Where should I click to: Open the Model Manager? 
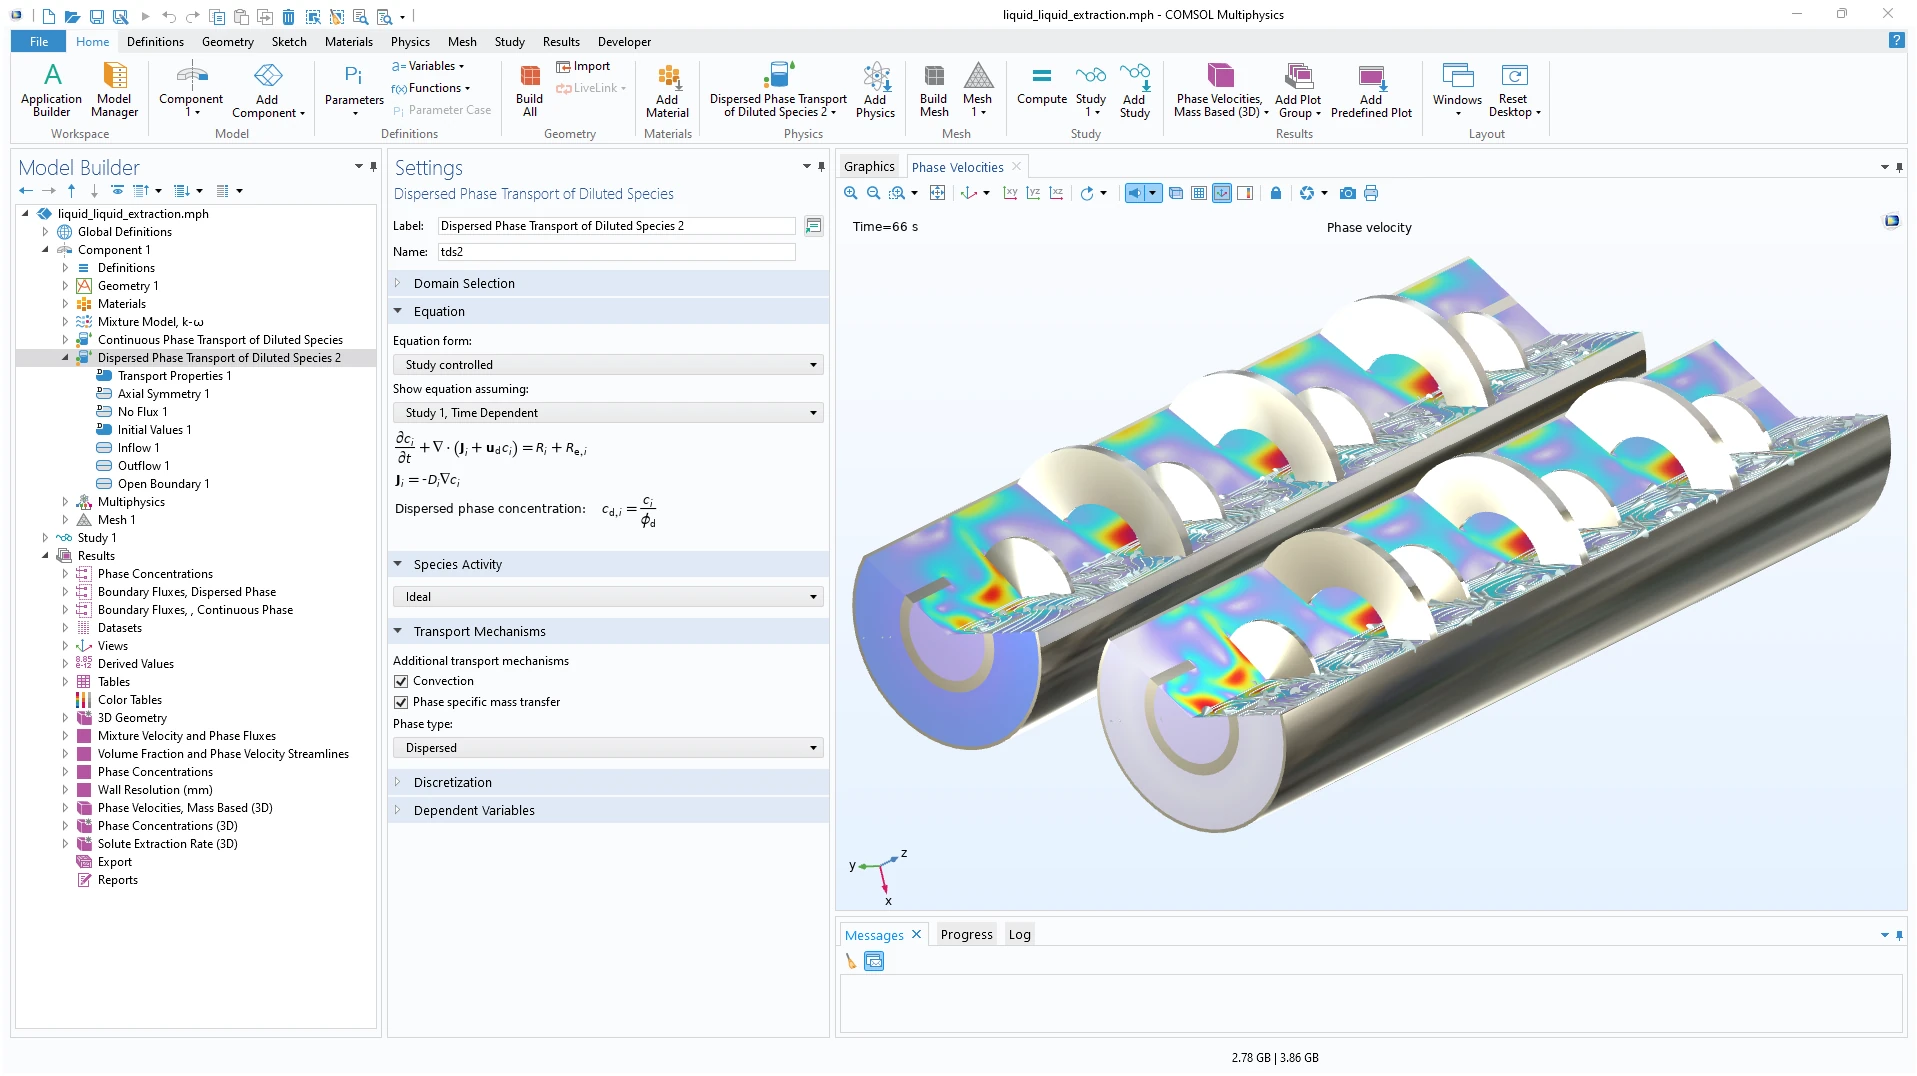[x=114, y=89]
